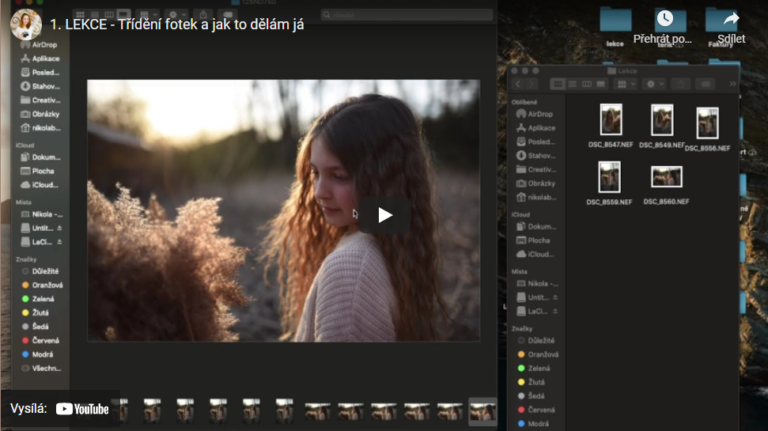Open lekce folder on desktop
The image size is (768, 431).
coord(615,27)
